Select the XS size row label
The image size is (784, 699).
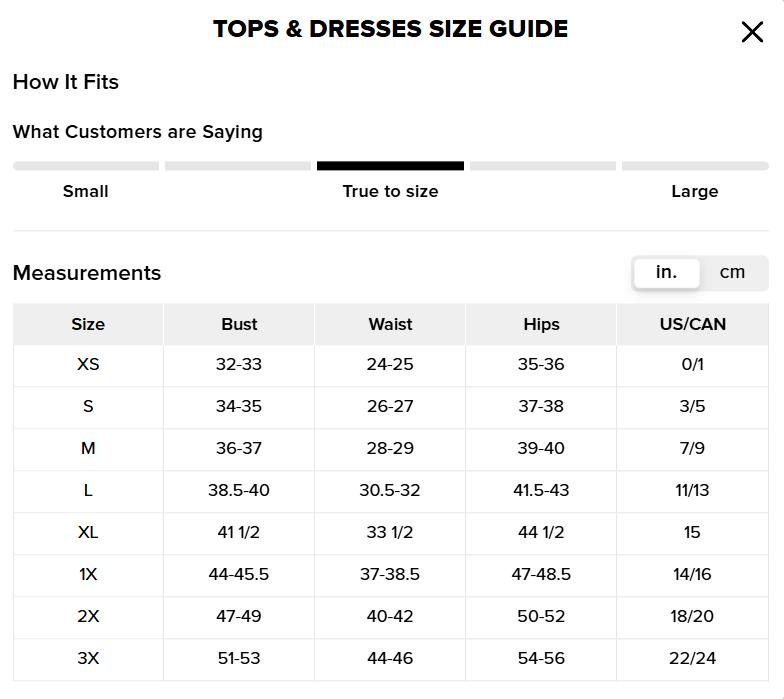point(88,364)
